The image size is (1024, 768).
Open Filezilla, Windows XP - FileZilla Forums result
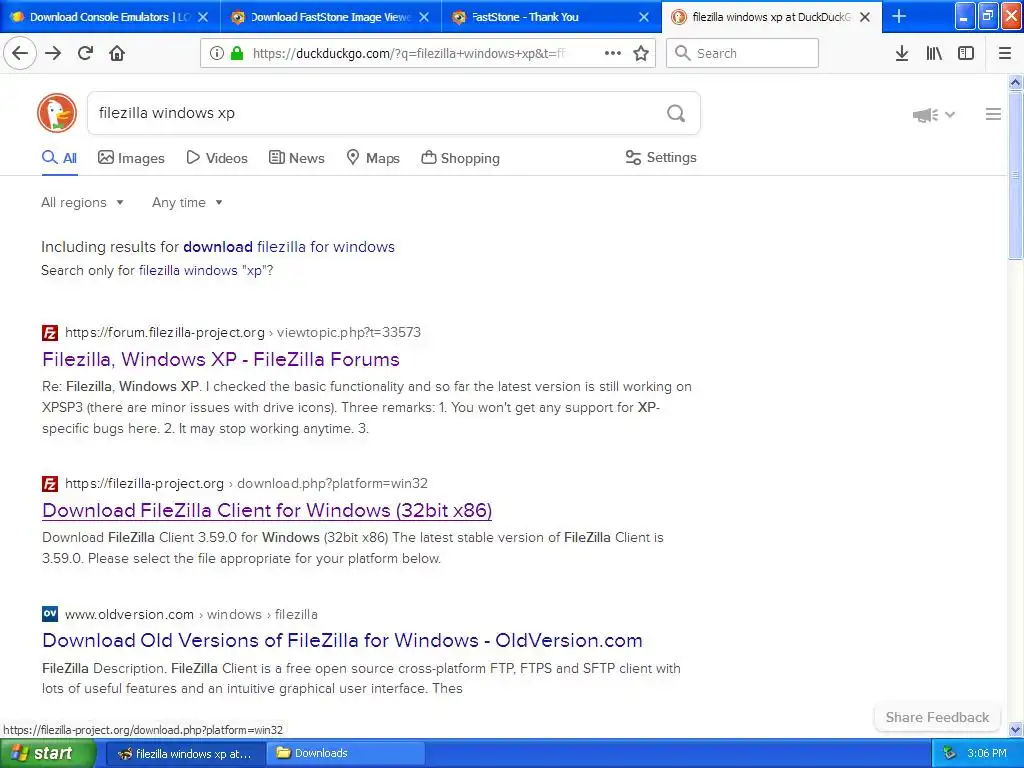221,359
